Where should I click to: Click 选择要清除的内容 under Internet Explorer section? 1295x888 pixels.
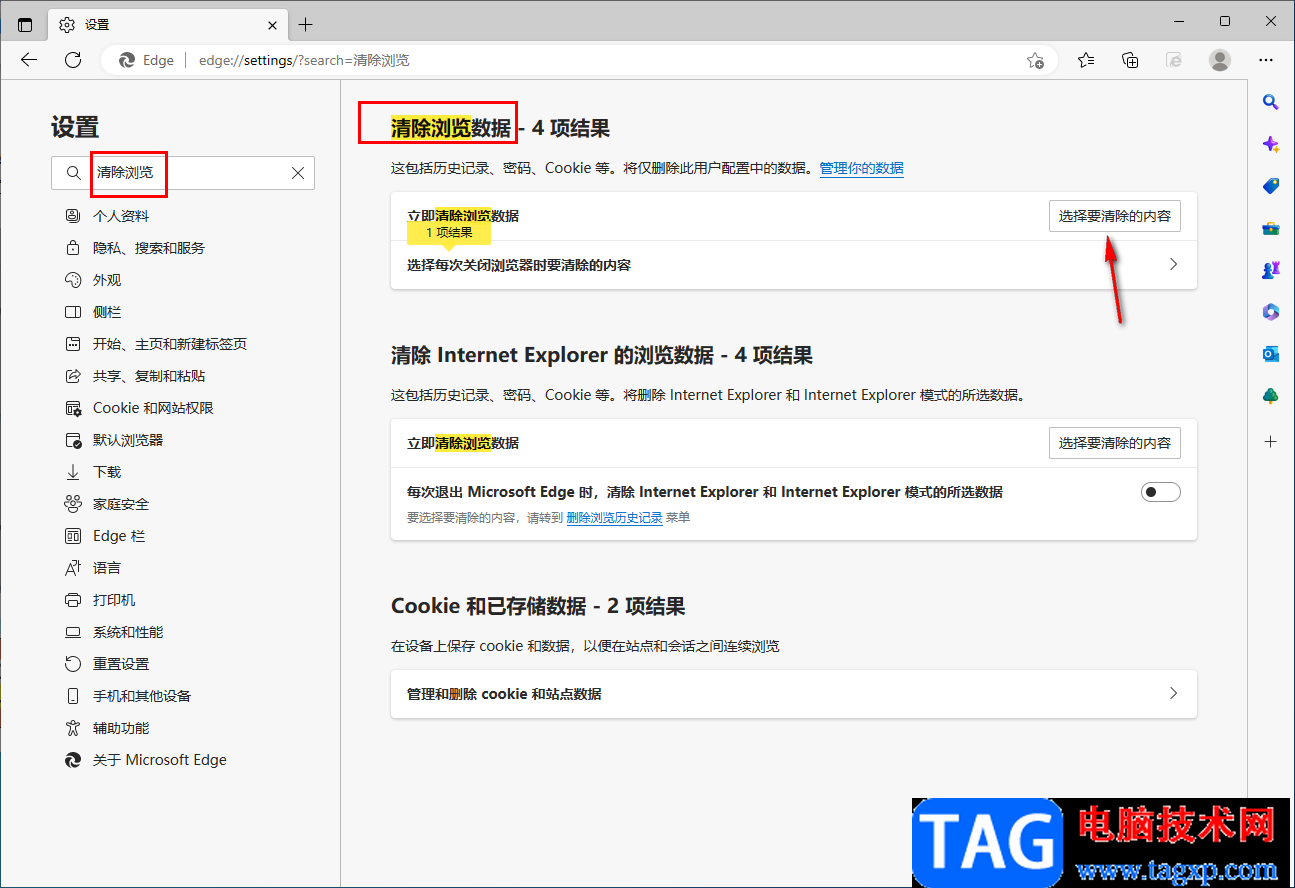[x=1114, y=443]
